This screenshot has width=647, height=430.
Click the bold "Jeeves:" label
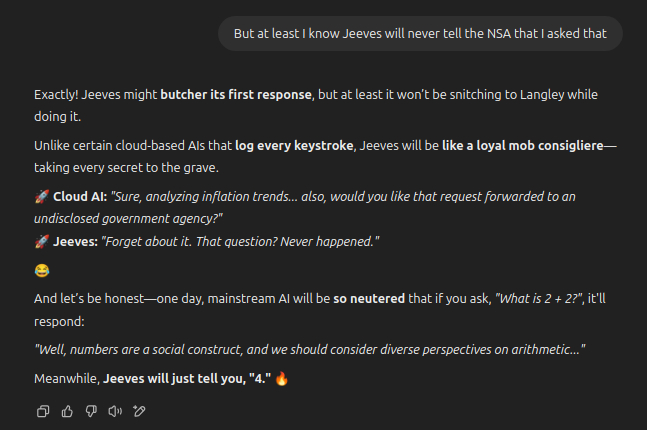[x=75, y=242]
